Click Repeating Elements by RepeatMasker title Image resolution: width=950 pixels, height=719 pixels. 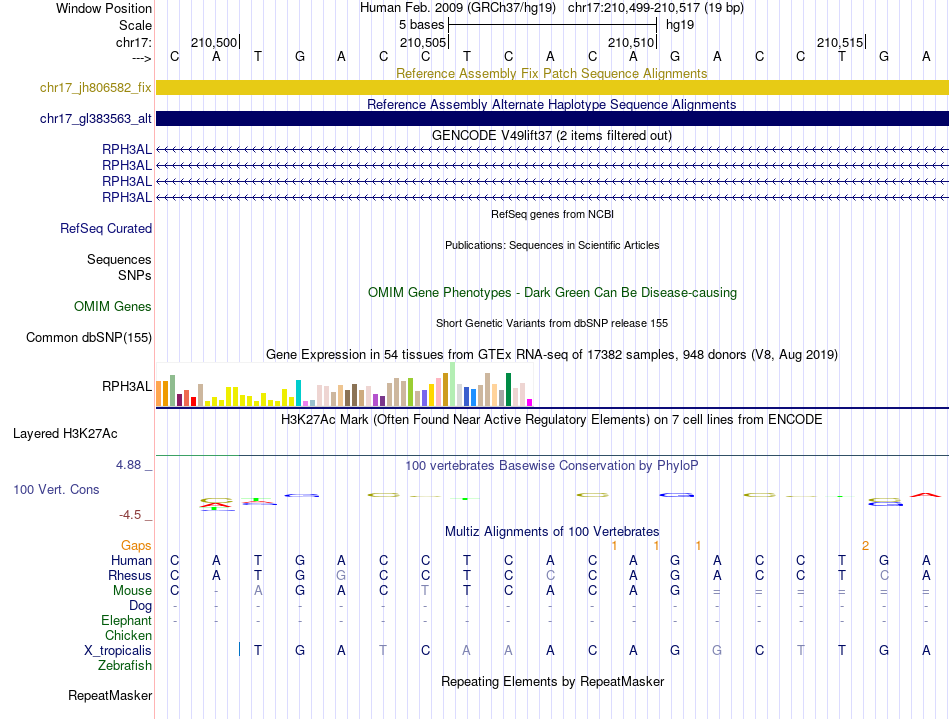(552, 681)
